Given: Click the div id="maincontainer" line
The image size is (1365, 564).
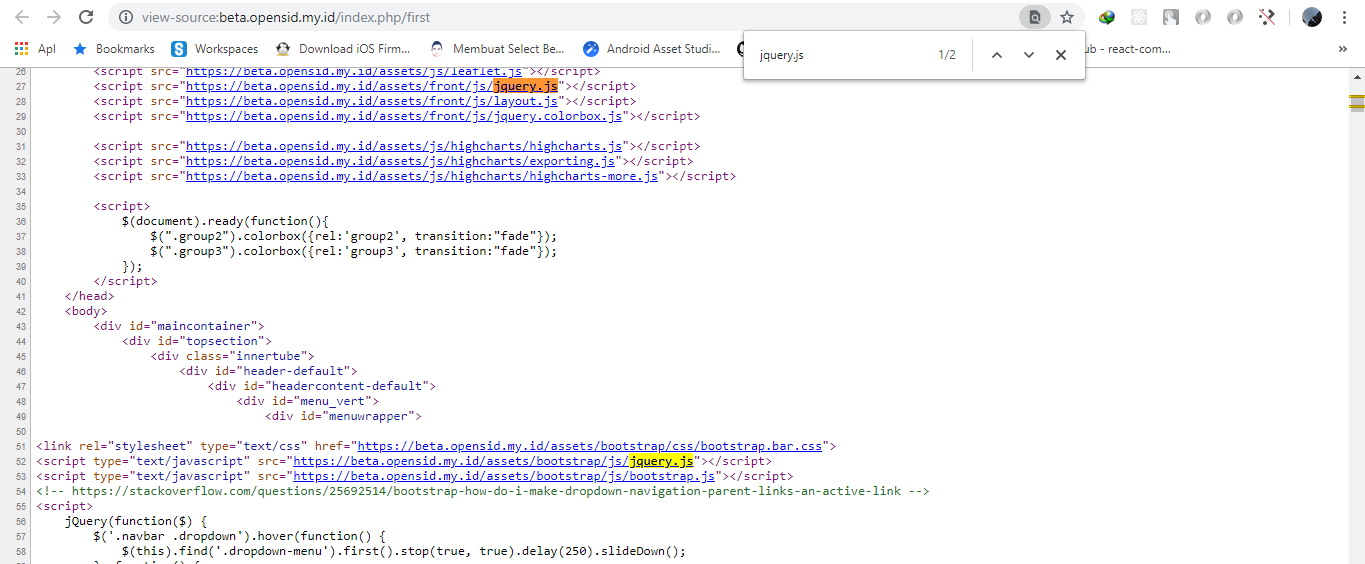Looking at the screenshot, I should [x=179, y=326].
